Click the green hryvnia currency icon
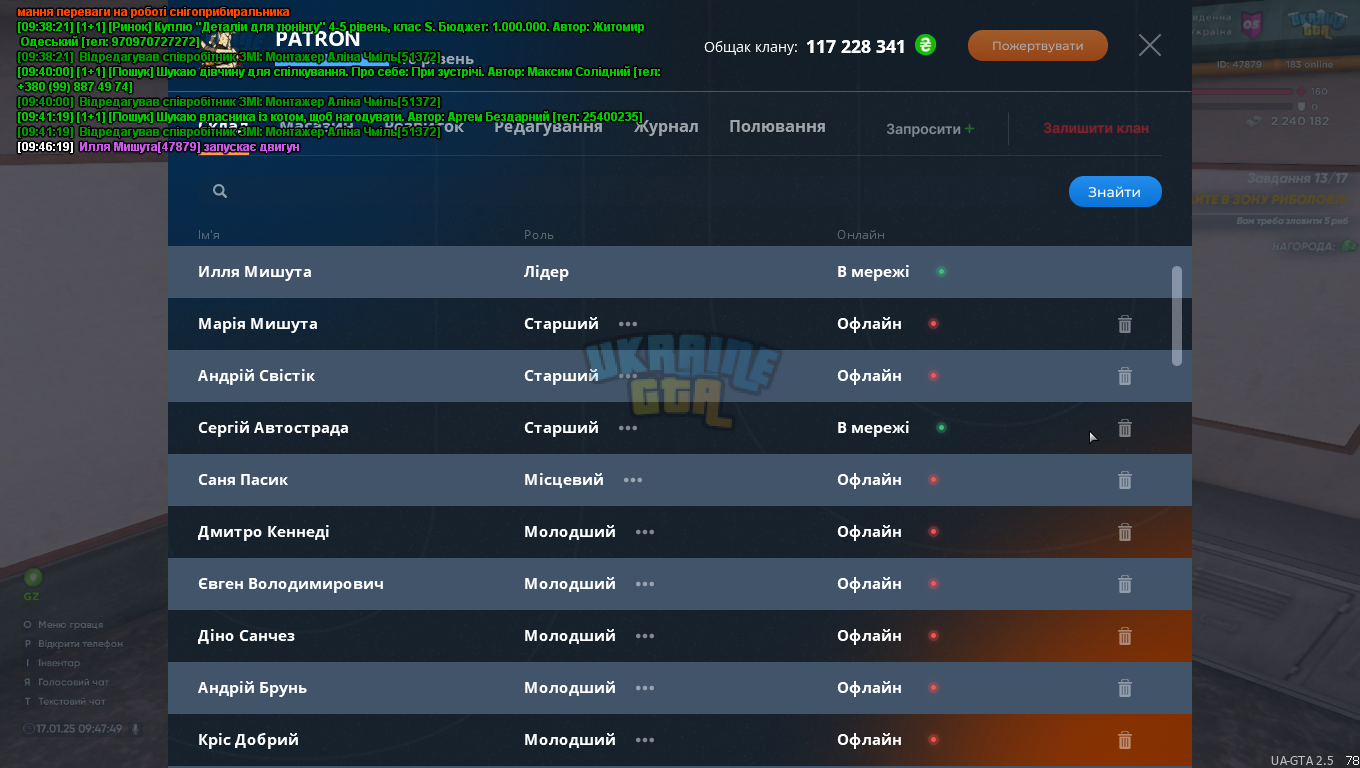The image size is (1360, 768). [x=926, y=45]
